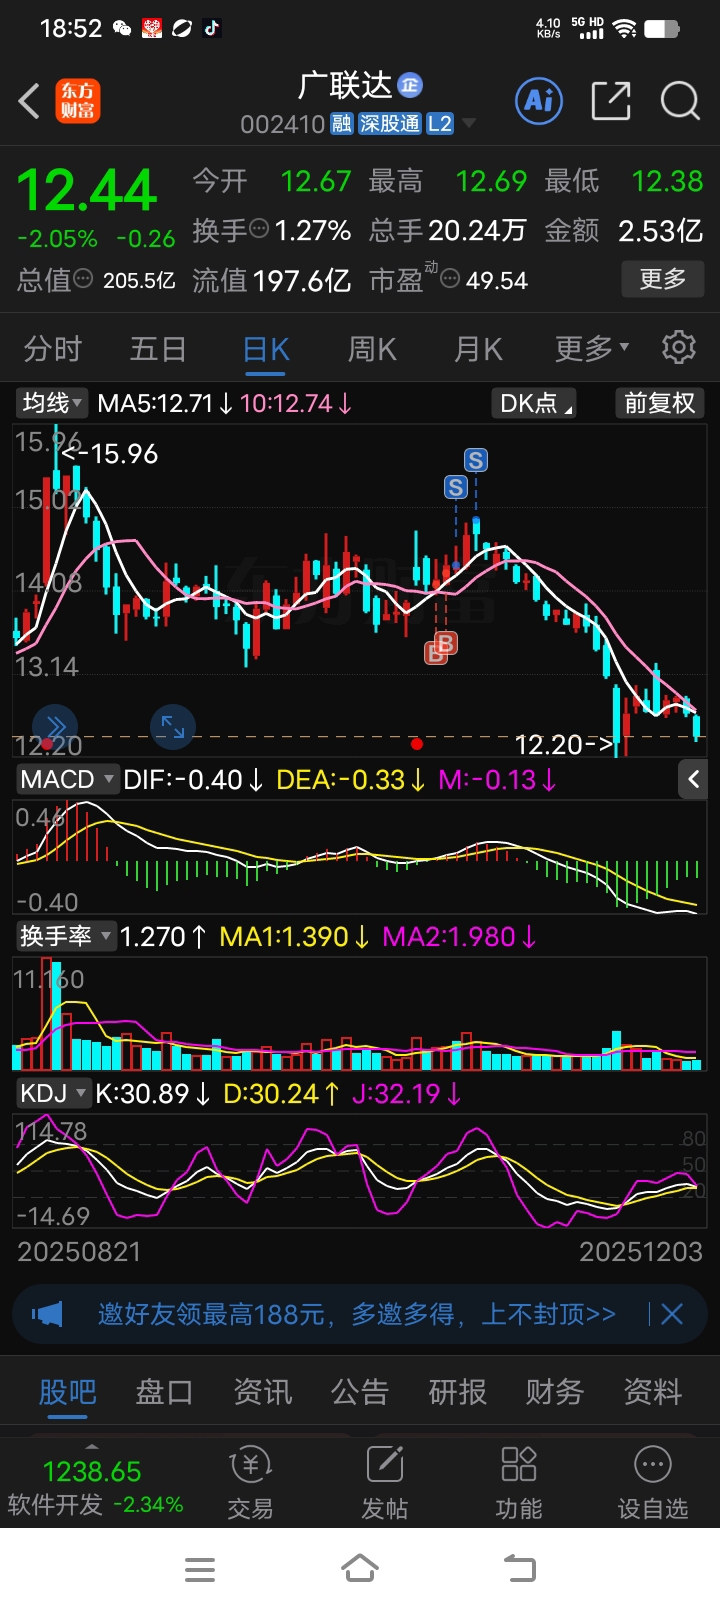Switch to 月K chart tab
The width and height of the screenshot is (720, 1612).
point(478,348)
